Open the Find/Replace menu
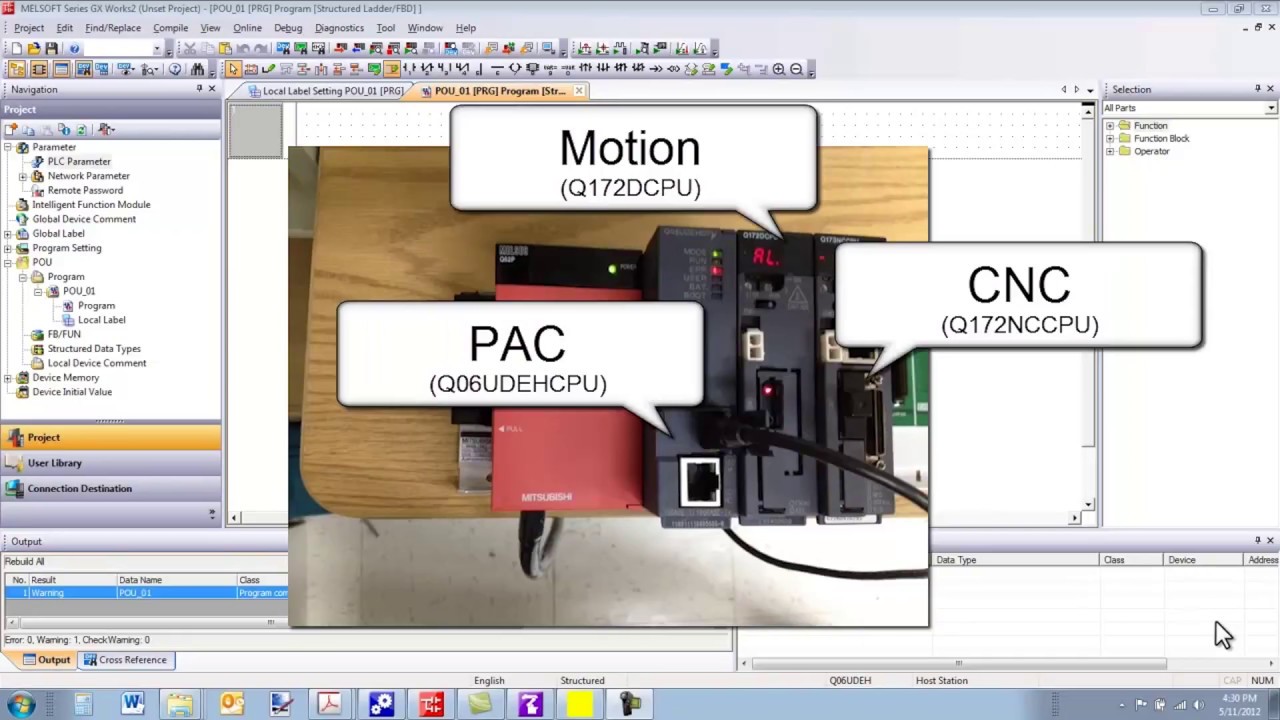 pyautogui.click(x=112, y=28)
